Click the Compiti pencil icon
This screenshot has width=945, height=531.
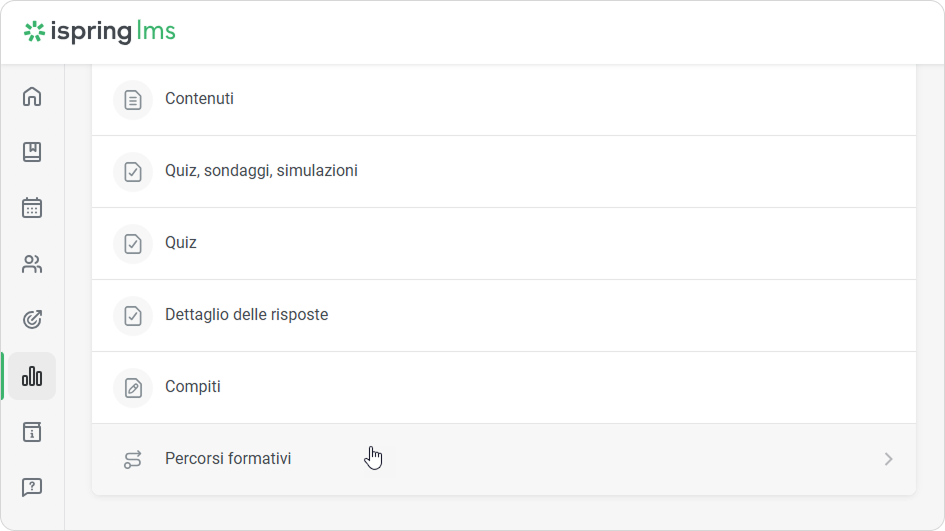[x=133, y=388]
